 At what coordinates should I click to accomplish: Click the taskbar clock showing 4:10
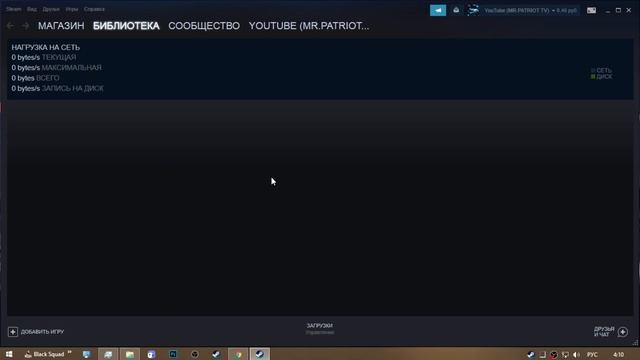[618, 355]
